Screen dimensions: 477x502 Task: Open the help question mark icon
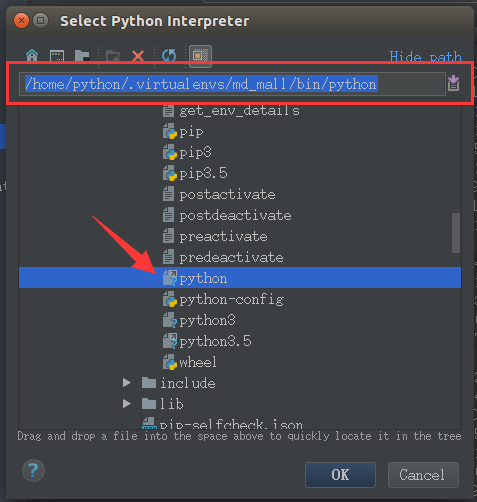point(33,470)
